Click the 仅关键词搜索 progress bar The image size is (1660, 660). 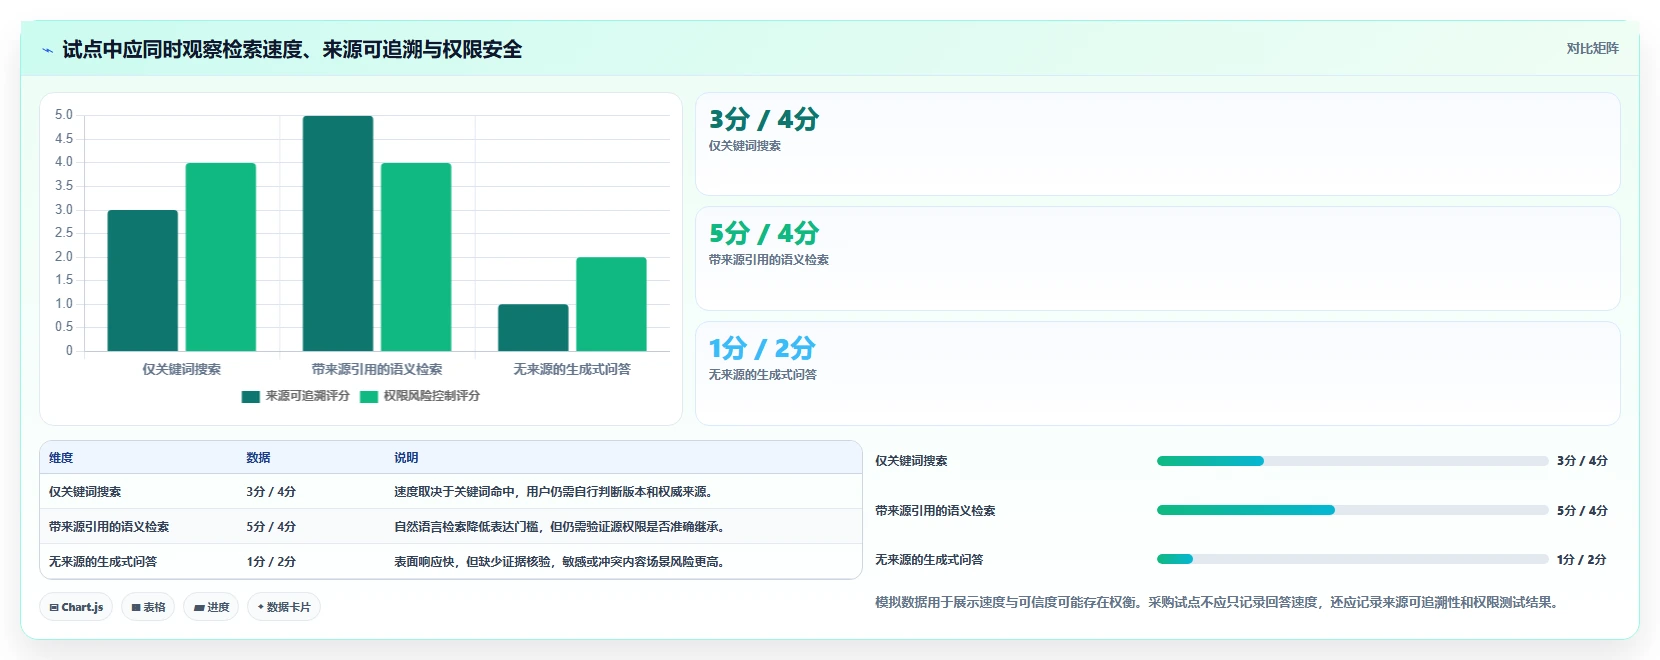[1352, 461]
